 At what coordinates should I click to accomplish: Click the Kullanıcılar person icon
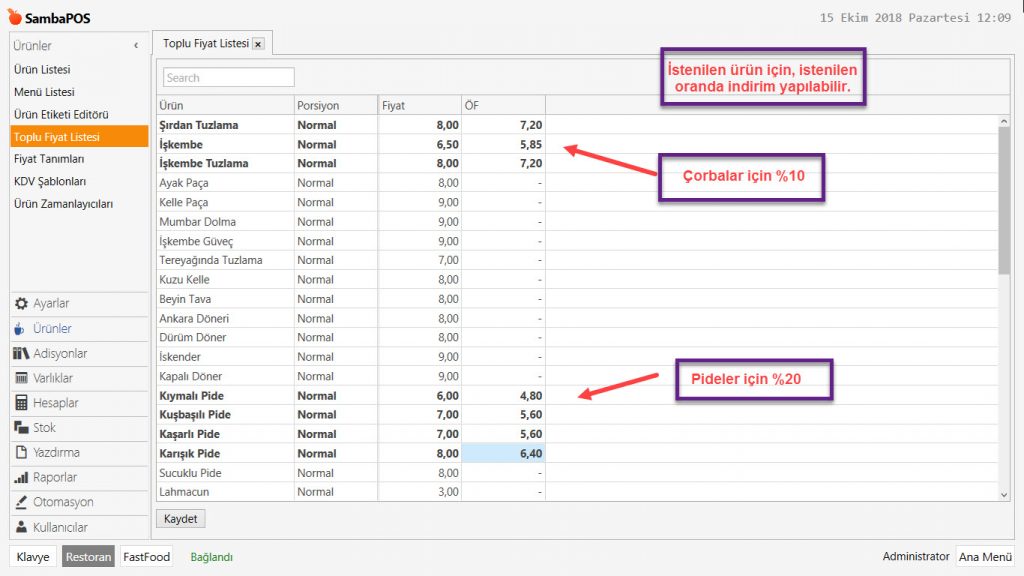click(x=21, y=527)
